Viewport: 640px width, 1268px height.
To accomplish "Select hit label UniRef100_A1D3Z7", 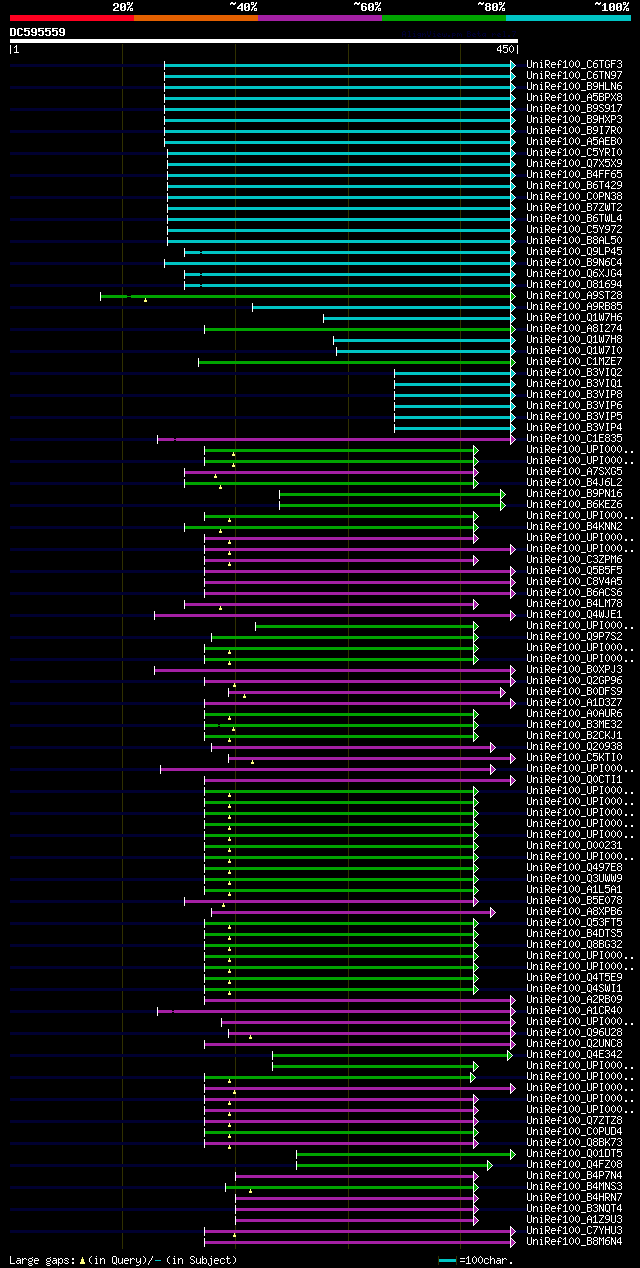I will pyautogui.click(x=574, y=703).
